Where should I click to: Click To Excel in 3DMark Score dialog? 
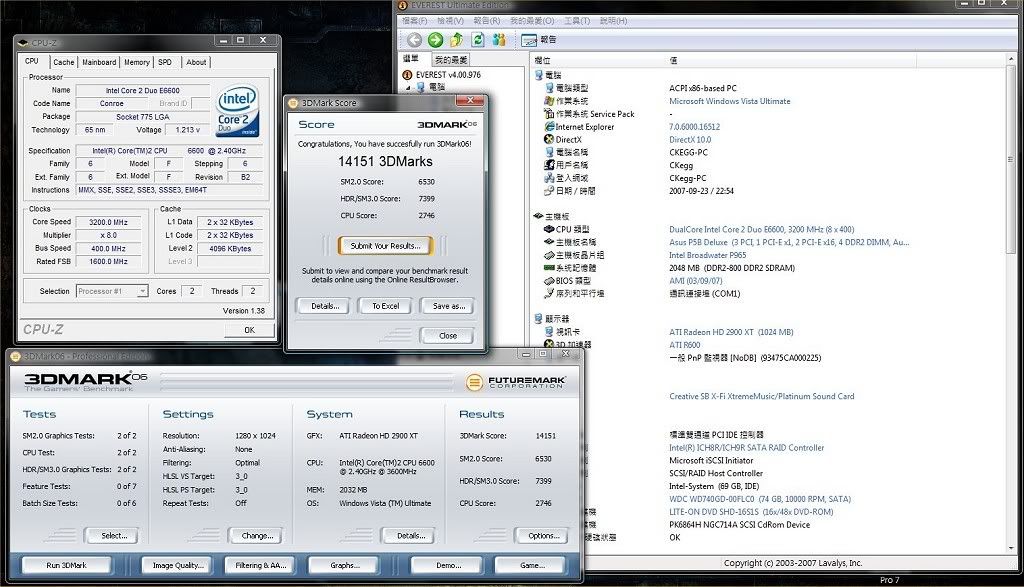point(385,306)
